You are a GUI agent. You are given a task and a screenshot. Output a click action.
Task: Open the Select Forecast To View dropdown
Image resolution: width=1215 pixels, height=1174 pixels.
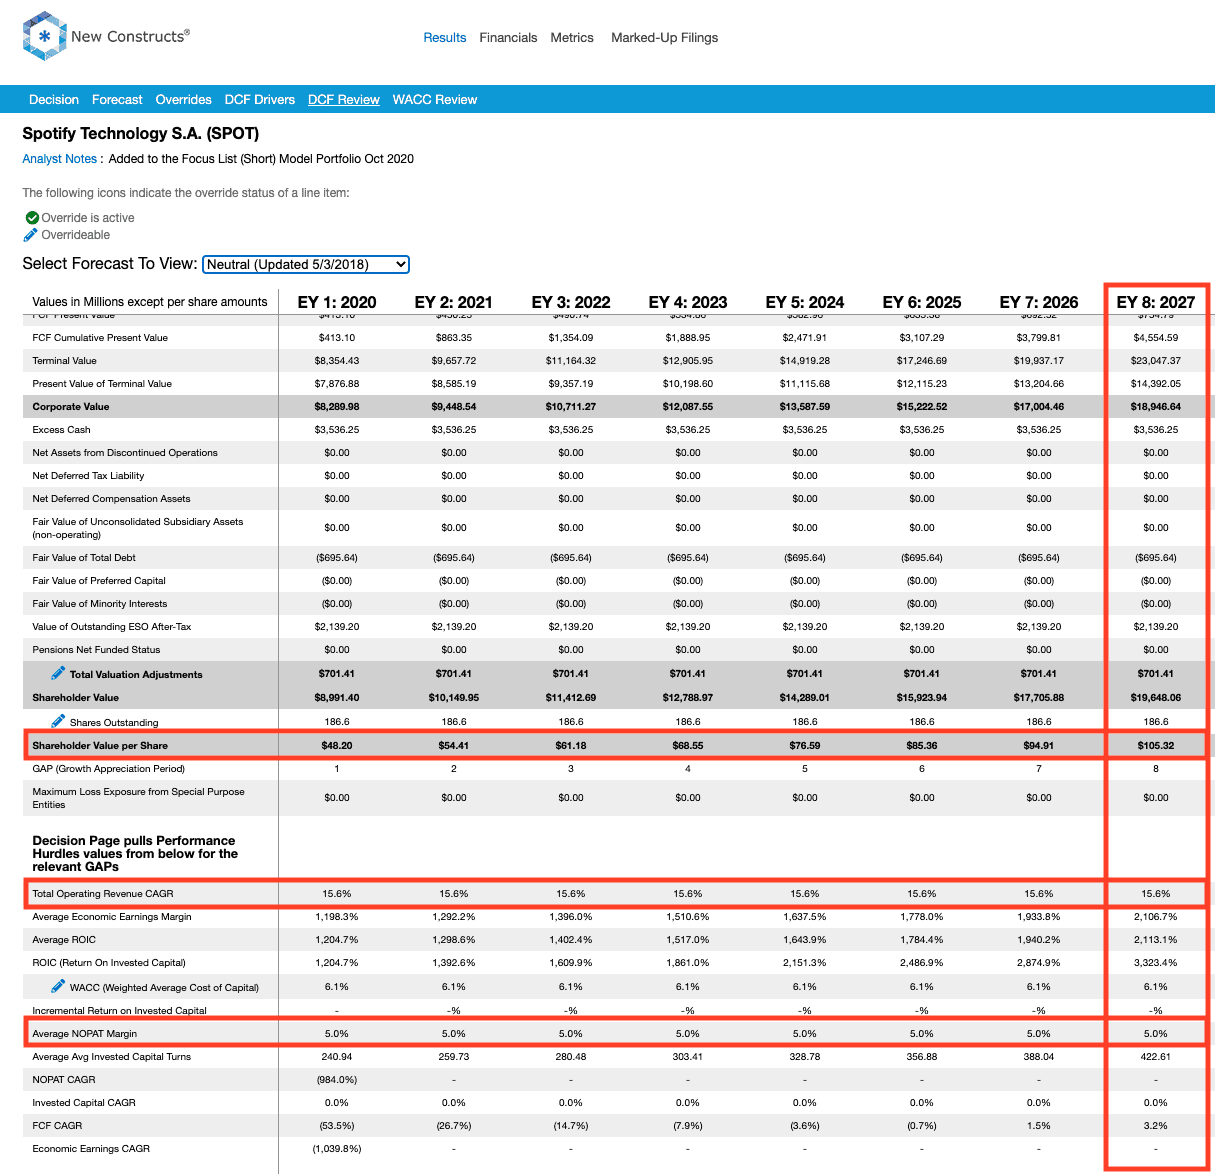point(306,264)
